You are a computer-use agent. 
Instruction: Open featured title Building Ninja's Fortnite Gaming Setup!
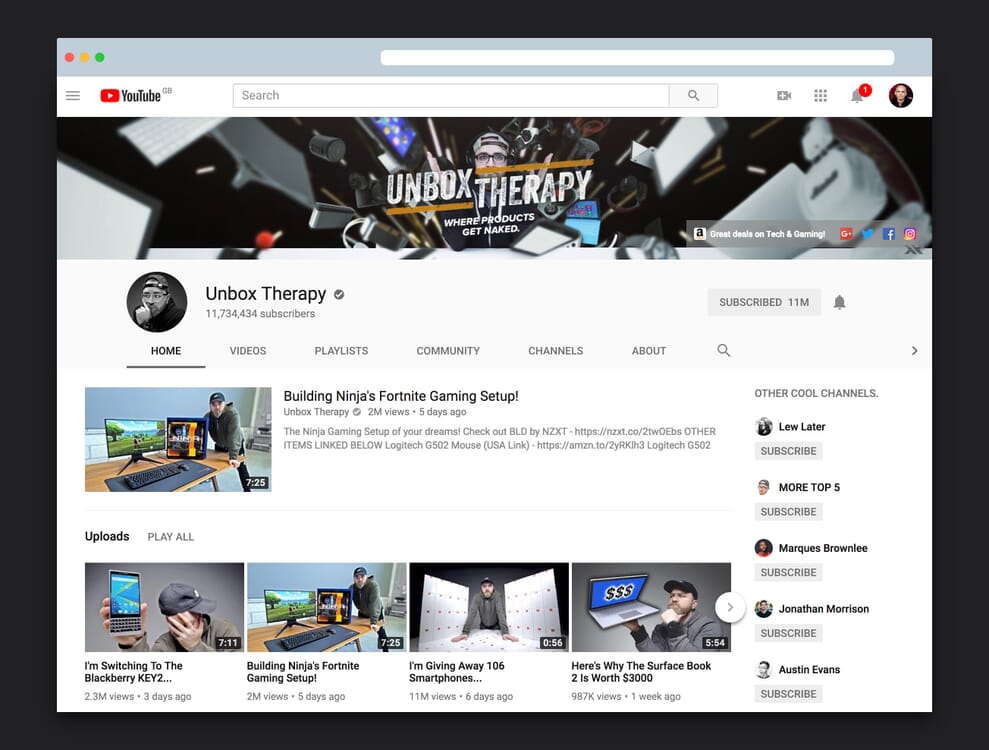(401, 396)
